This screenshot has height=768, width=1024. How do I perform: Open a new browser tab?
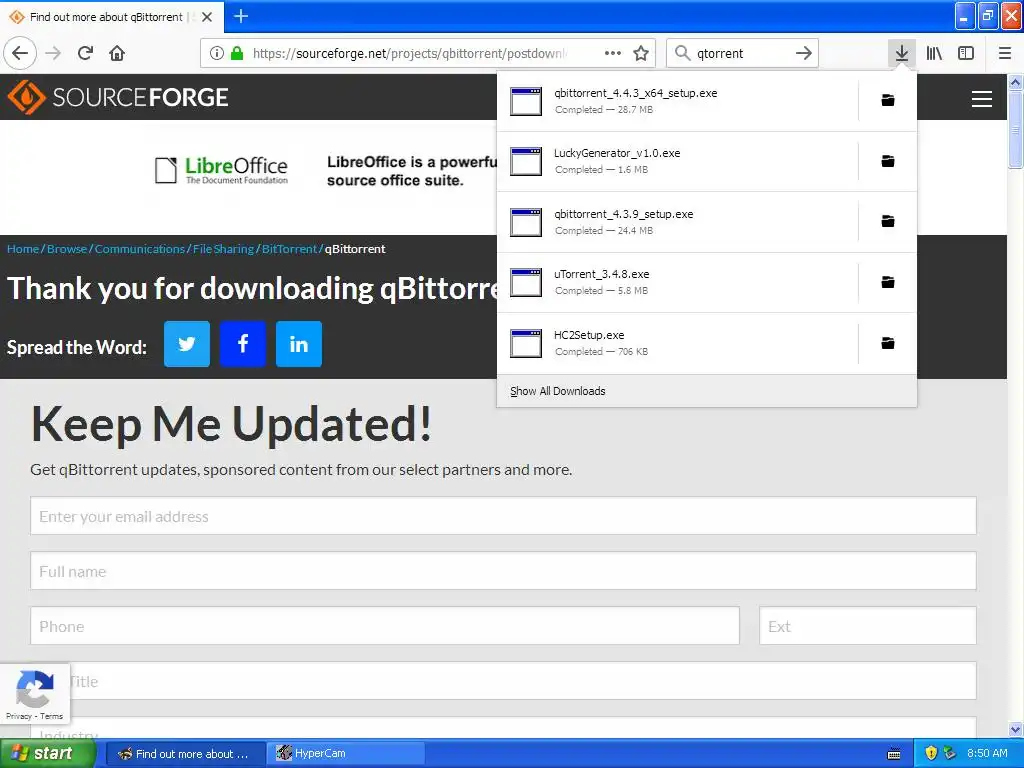[241, 16]
